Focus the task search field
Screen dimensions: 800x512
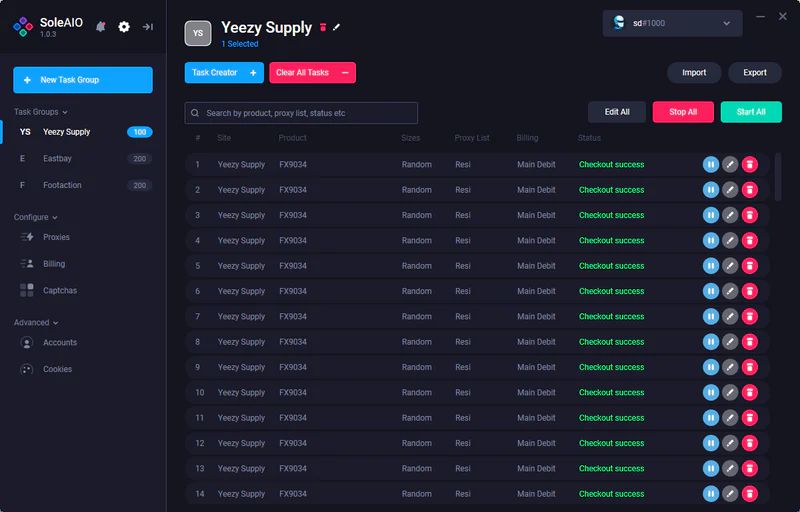(x=301, y=113)
